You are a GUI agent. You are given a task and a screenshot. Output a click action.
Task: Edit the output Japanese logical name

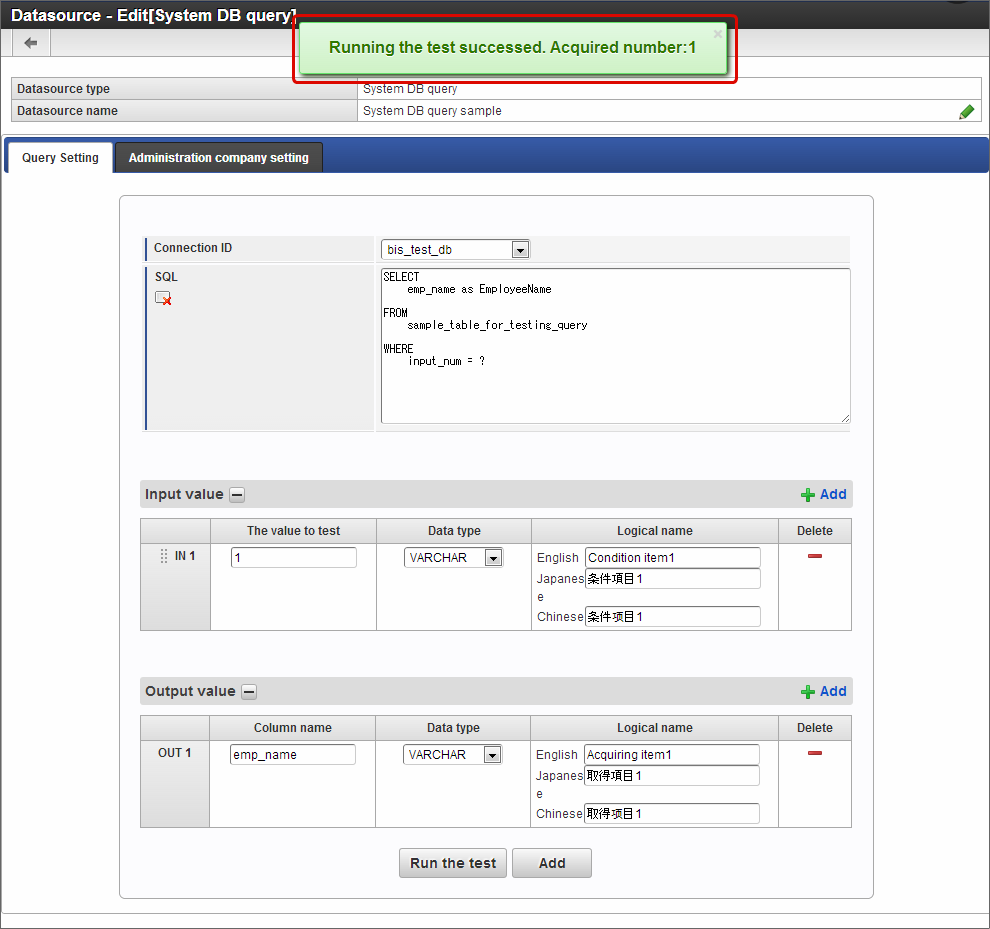671,776
